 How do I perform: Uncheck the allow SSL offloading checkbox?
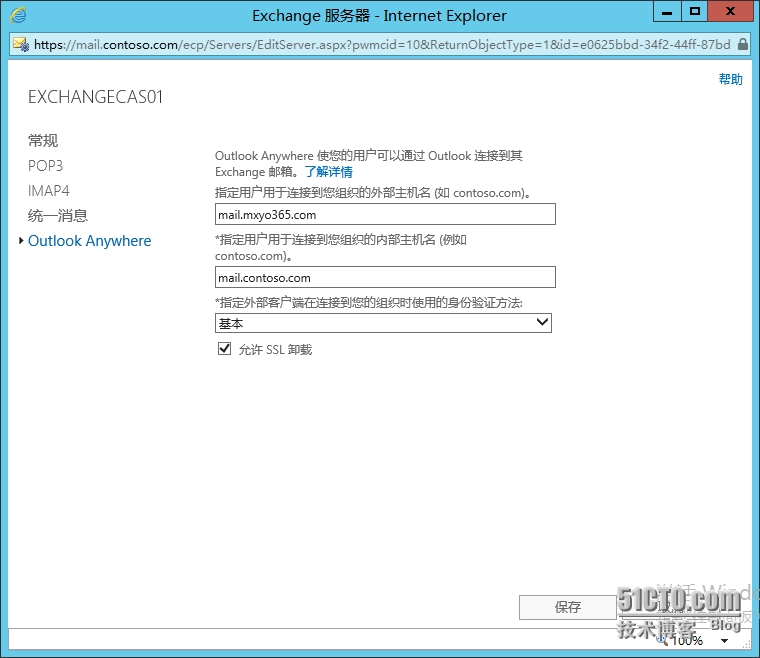[224, 349]
